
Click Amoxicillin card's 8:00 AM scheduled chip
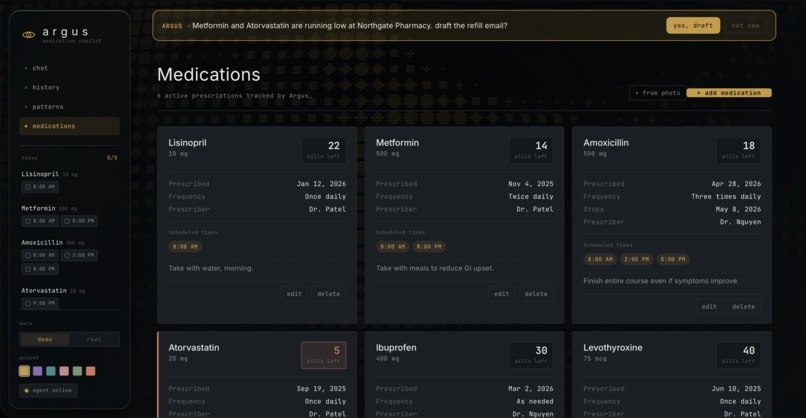pyautogui.click(x=600, y=260)
